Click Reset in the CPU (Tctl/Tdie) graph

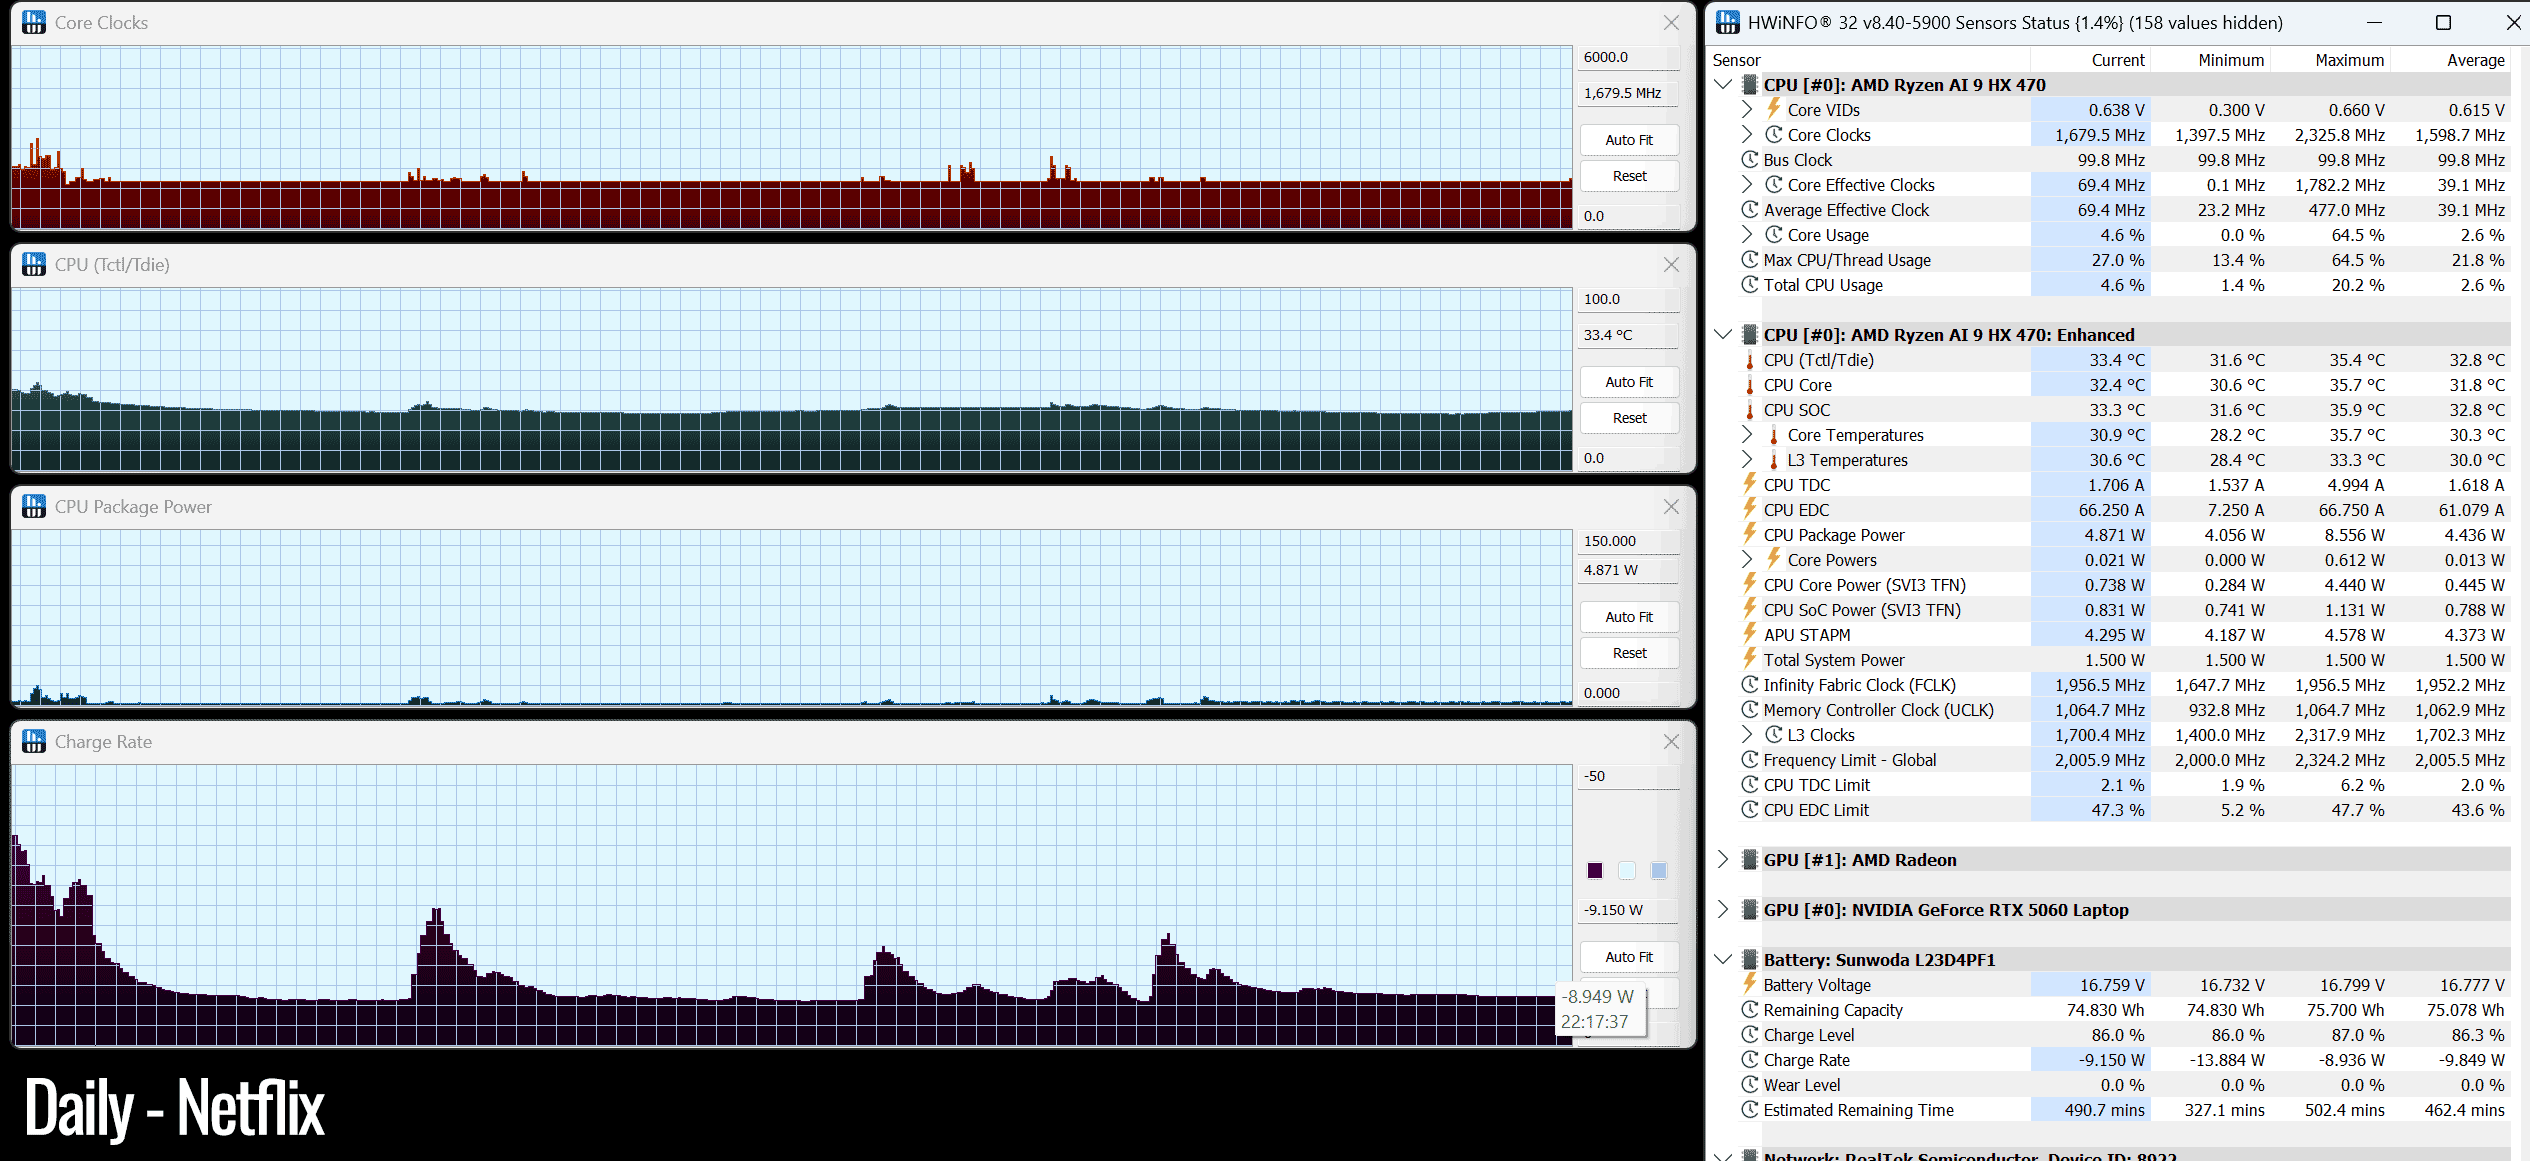pyautogui.click(x=1629, y=418)
